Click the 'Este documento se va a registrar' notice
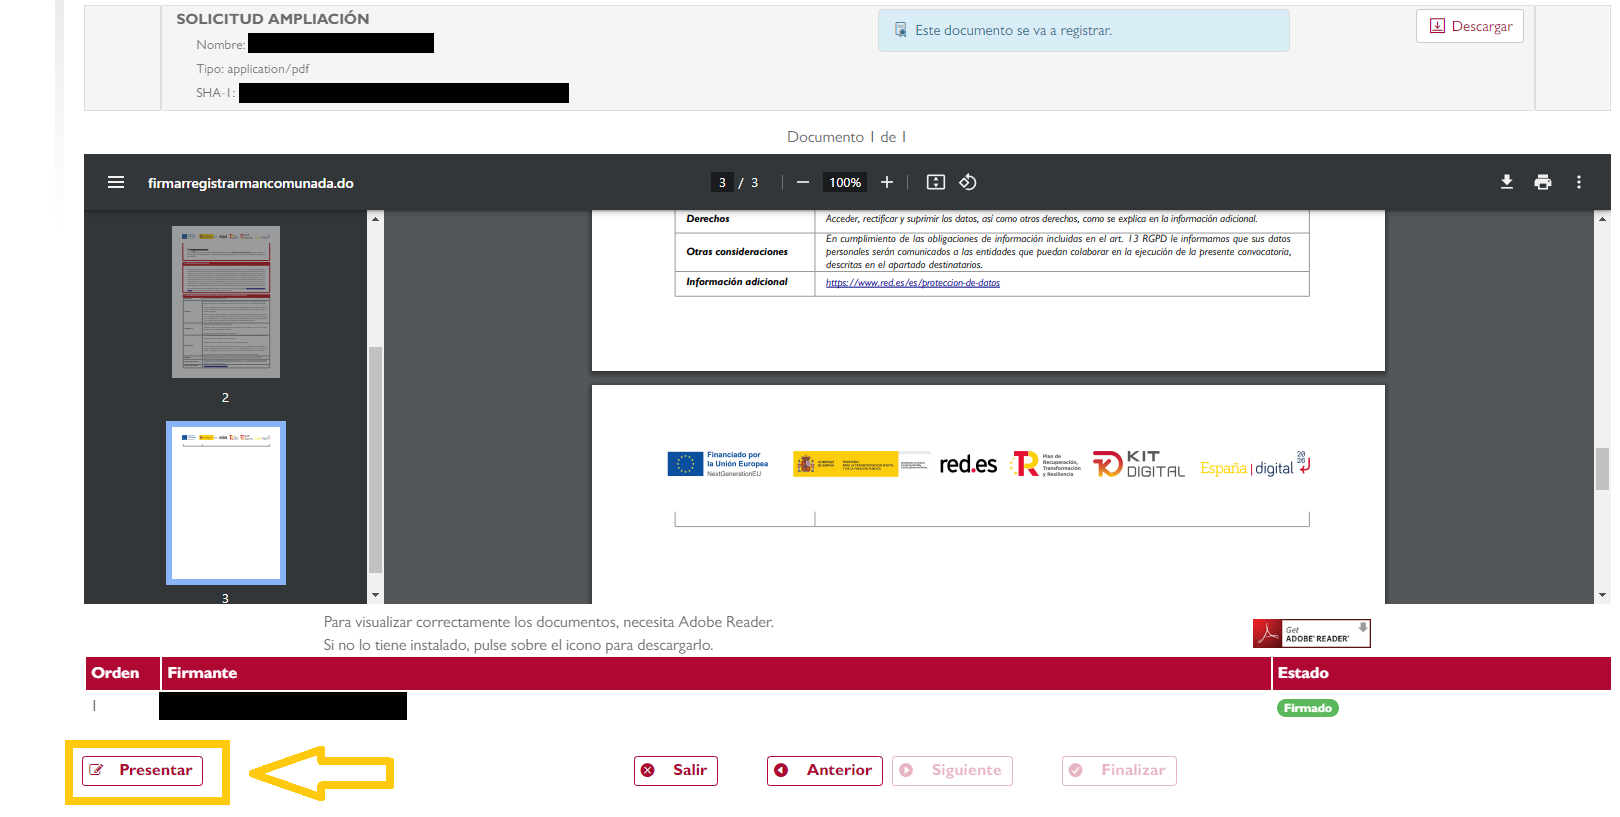1620x817 pixels. coord(1084,31)
